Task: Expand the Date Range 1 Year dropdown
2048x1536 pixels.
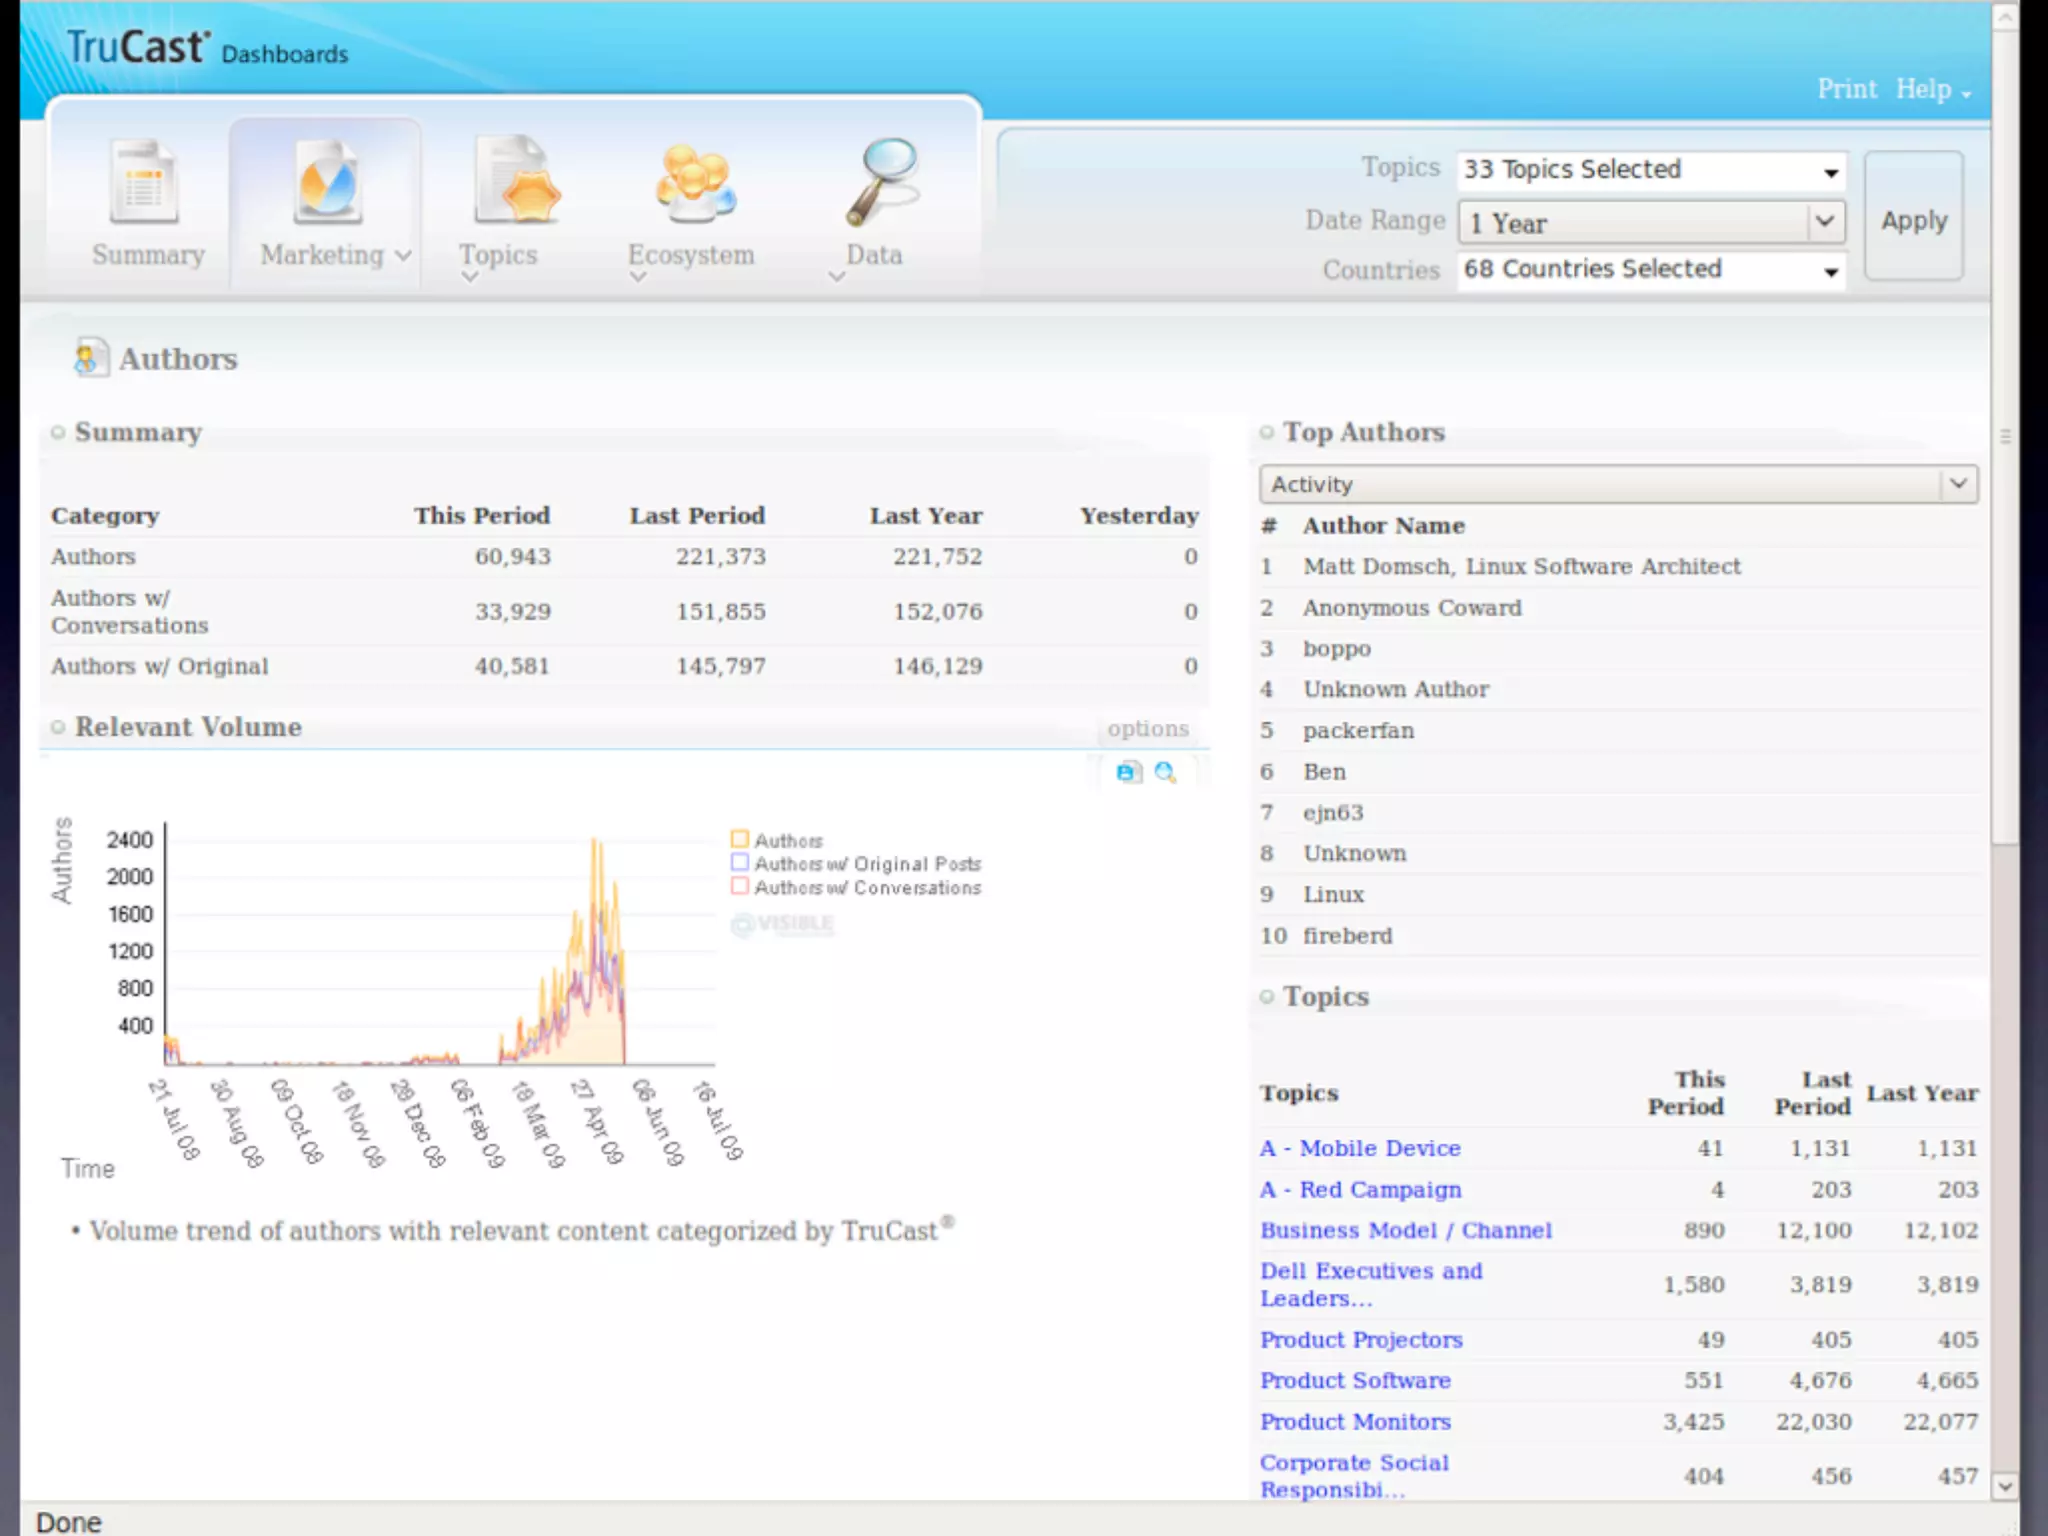Action: click(x=1824, y=221)
